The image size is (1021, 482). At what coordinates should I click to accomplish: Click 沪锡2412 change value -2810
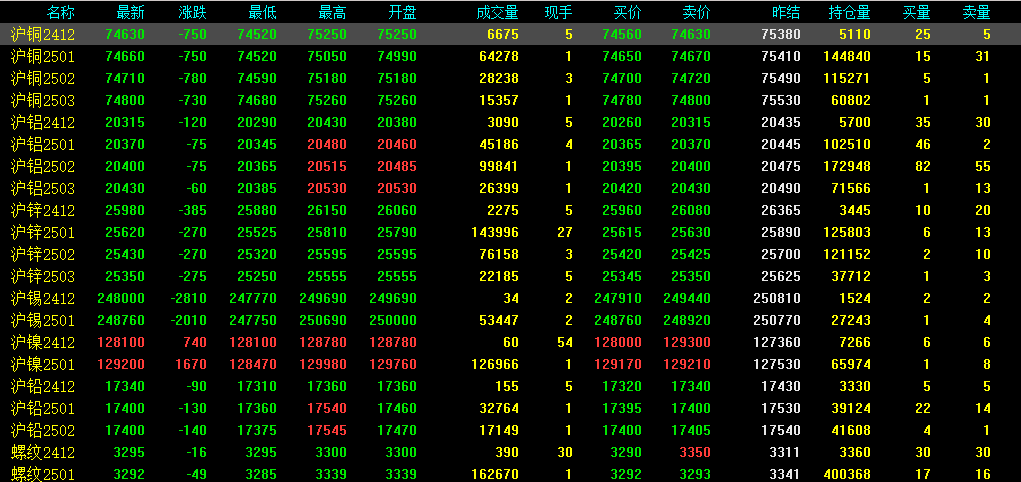(x=188, y=299)
